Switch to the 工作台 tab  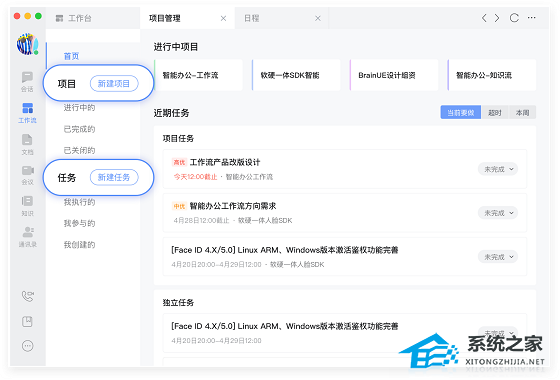(x=93, y=18)
